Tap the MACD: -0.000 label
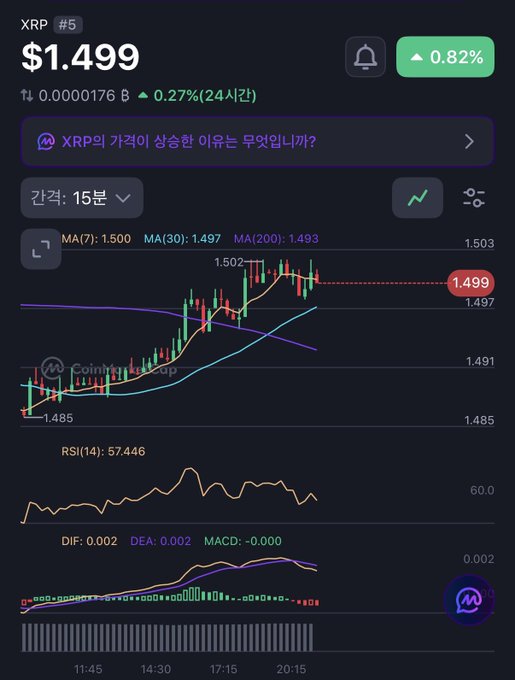 [x=243, y=541]
